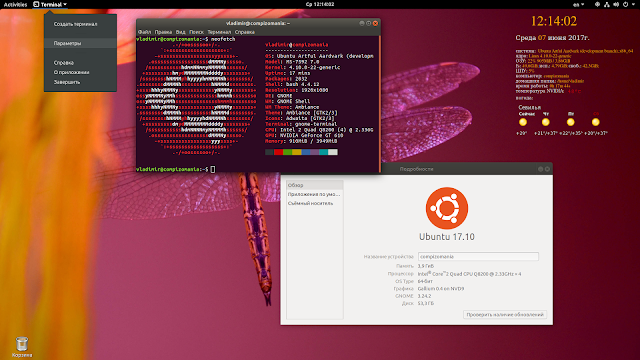Click the Kernel: 4.10.0-22-generic line
This screenshot has height=360, width=640.
pyautogui.click(x=302, y=67)
